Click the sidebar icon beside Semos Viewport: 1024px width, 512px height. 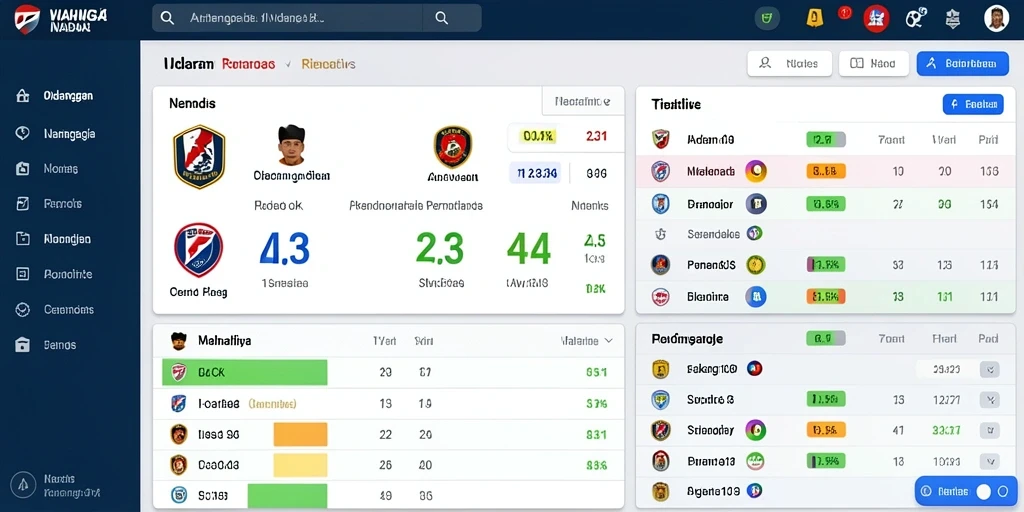click(x=22, y=345)
